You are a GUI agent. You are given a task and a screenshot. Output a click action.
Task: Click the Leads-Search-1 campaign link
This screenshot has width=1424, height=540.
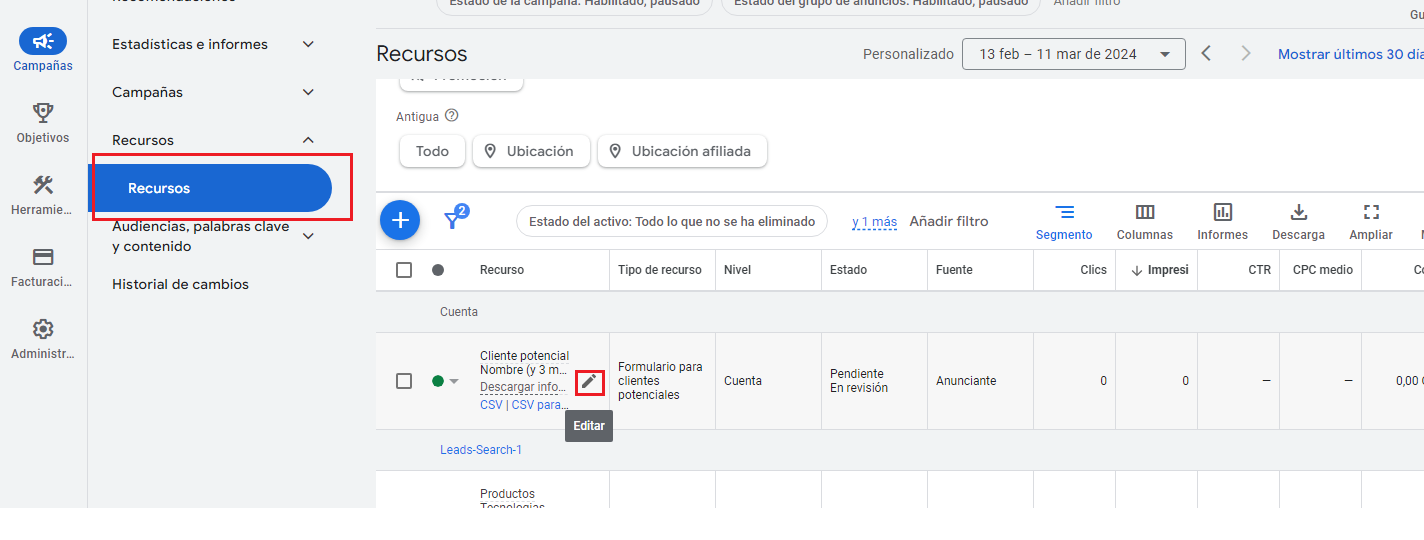tap(481, 450)
